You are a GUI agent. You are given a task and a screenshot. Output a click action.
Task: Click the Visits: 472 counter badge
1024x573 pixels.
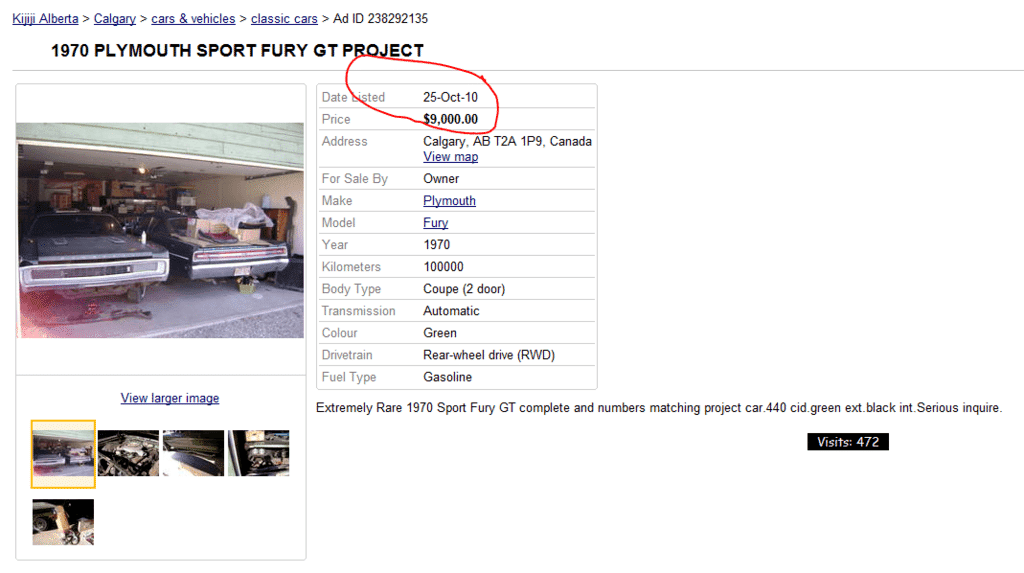click(848, 442)
